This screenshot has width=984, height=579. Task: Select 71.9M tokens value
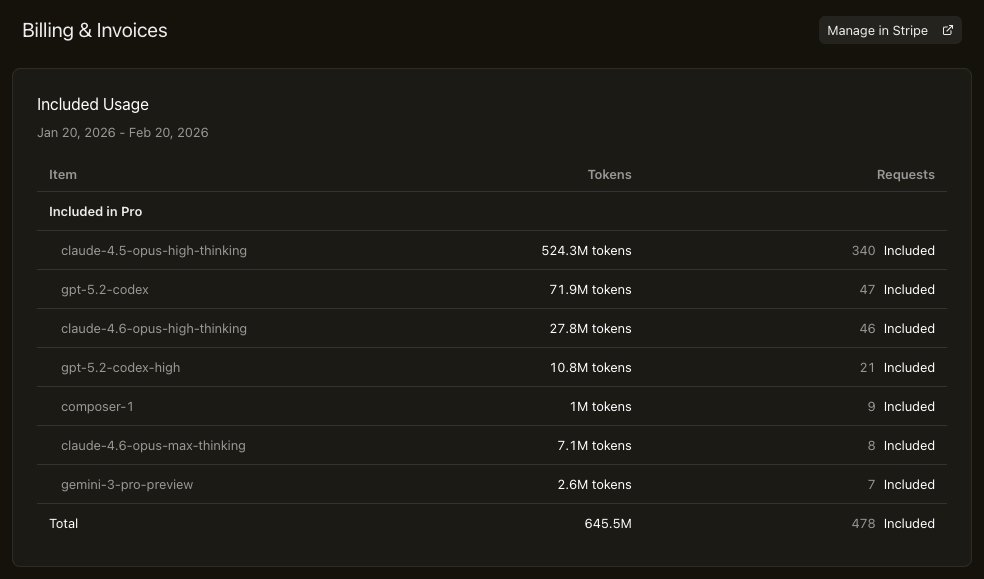(590, 289)
